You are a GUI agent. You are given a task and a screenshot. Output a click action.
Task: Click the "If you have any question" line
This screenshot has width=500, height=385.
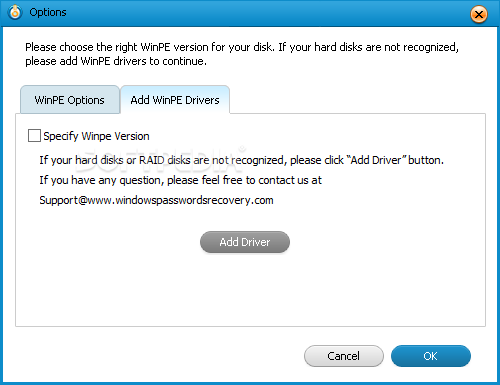[180, 180]
